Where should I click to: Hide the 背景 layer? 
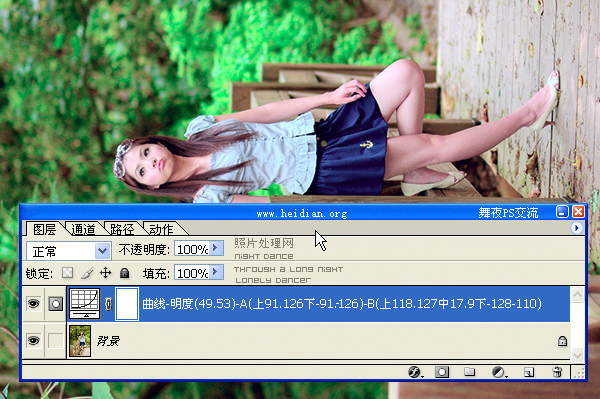34,340
